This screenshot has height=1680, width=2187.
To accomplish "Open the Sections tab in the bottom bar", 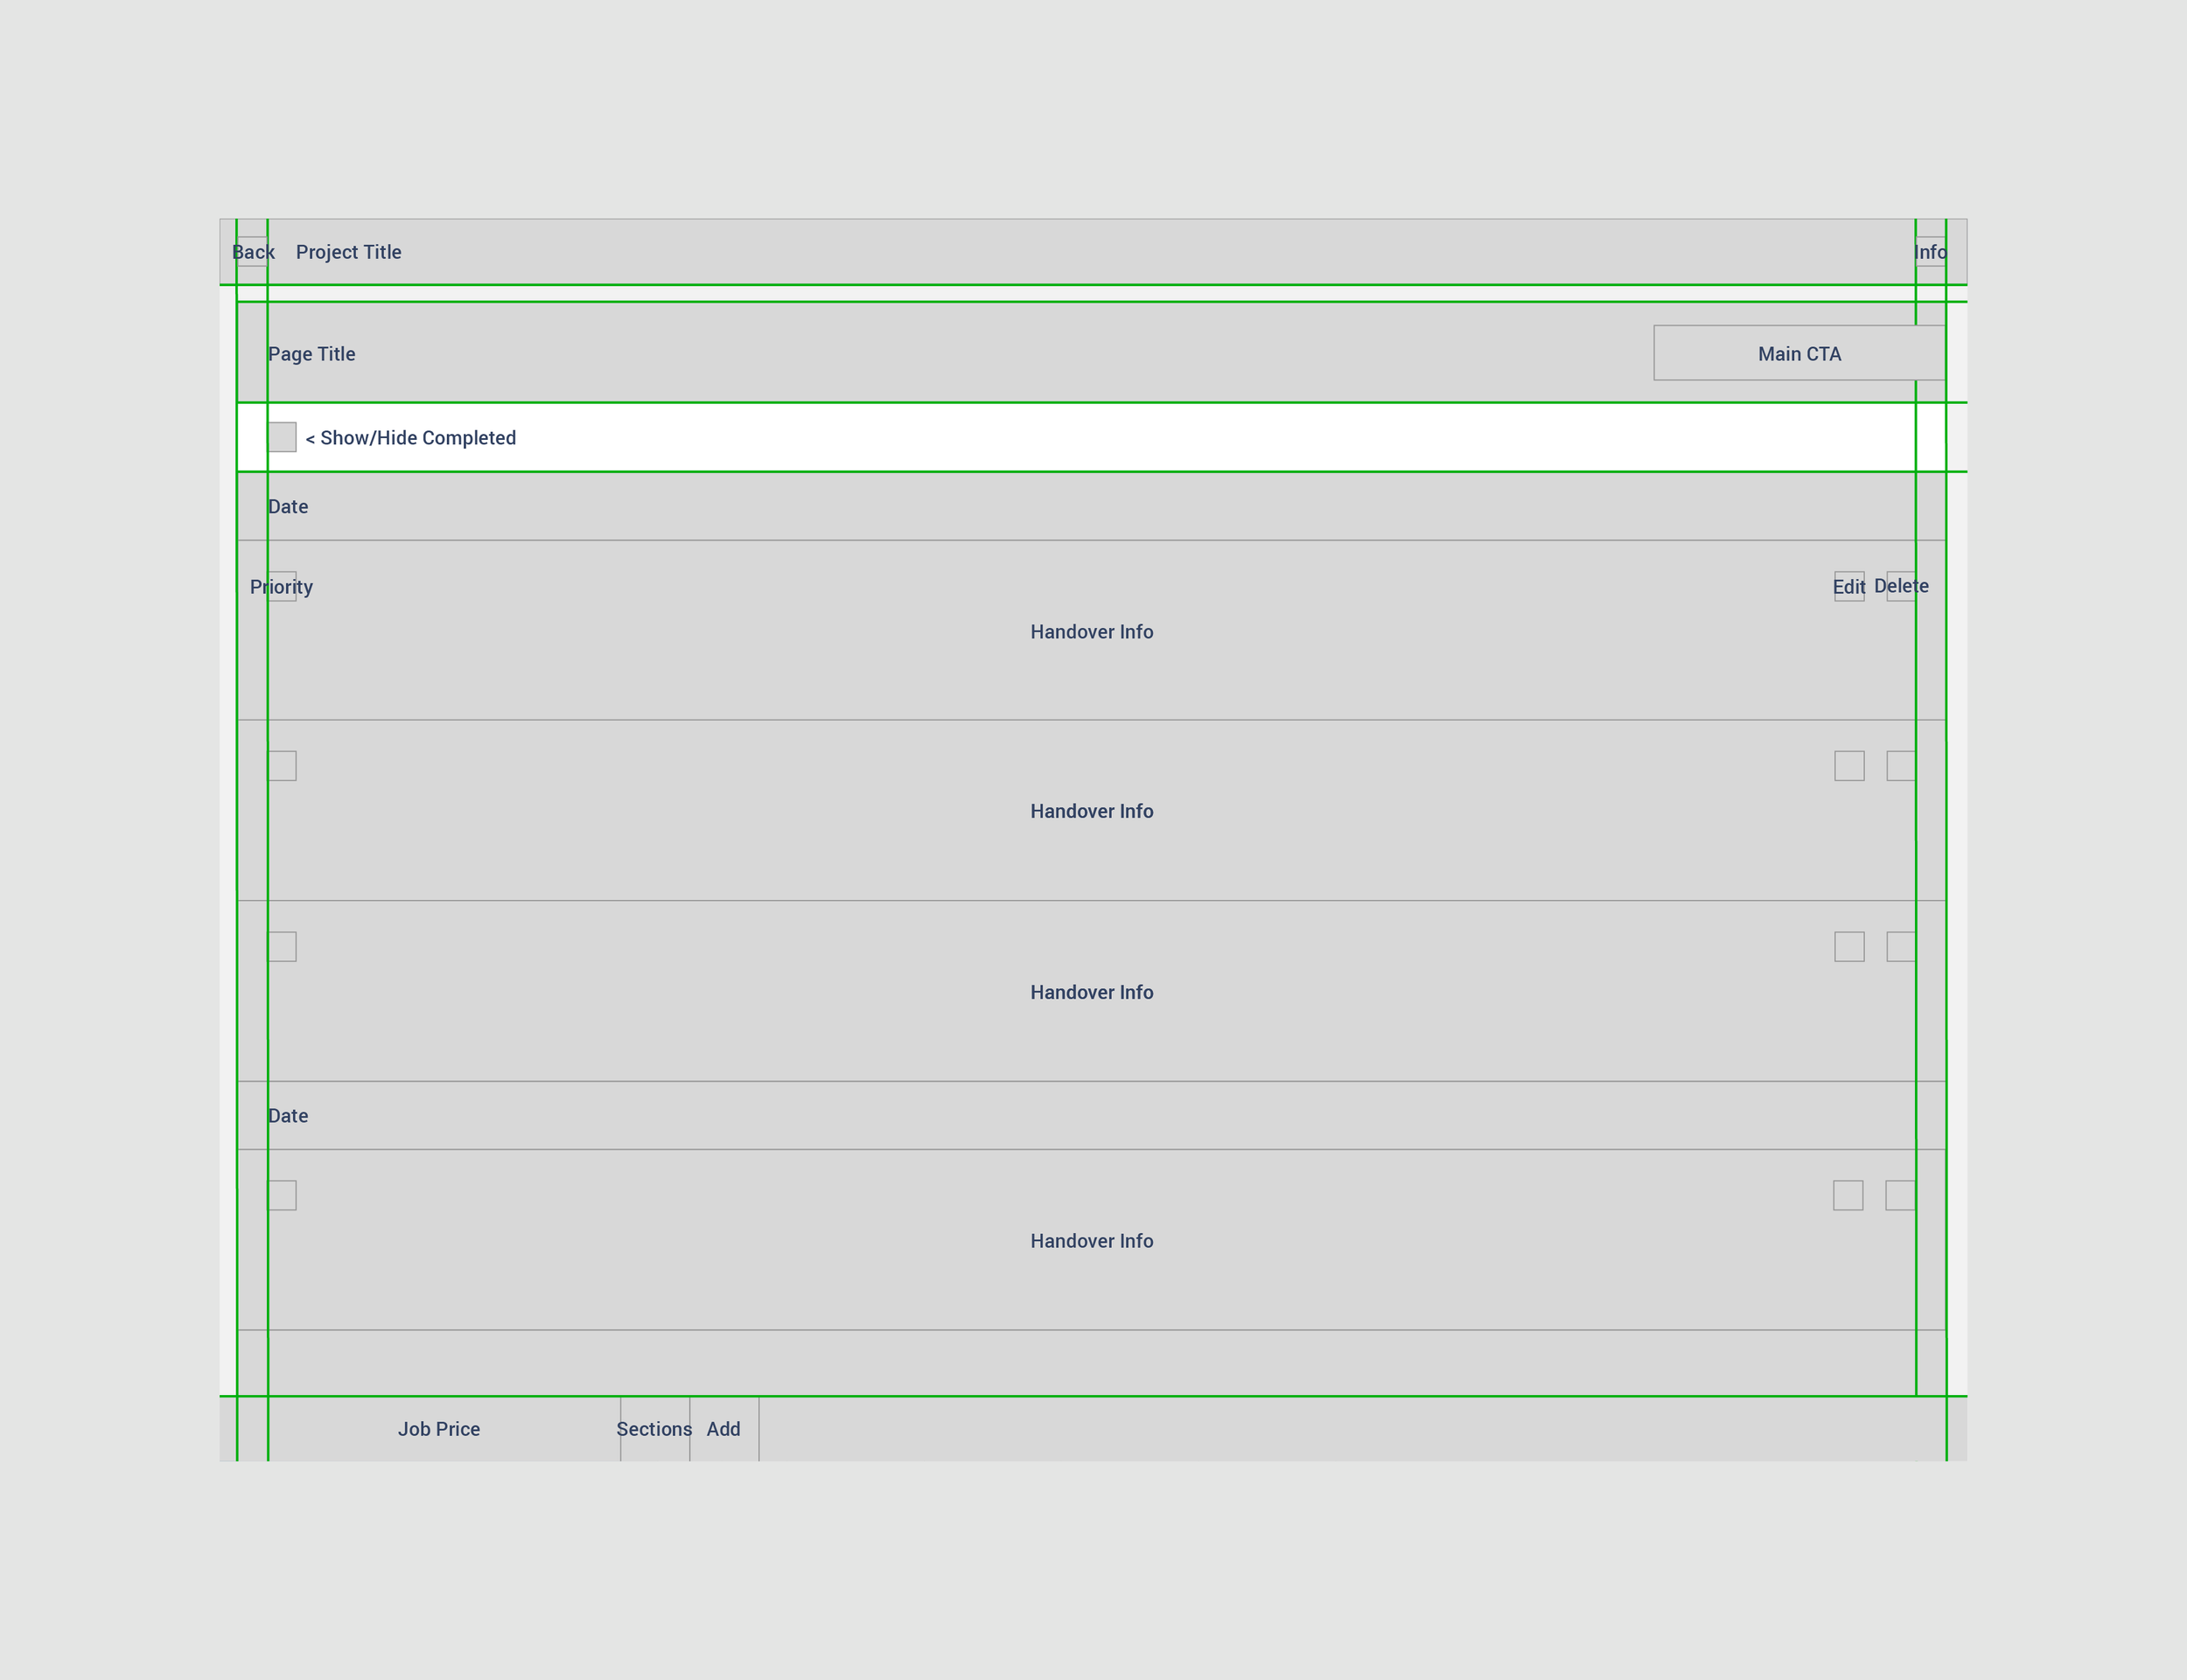I will [x=654, y=1429].
